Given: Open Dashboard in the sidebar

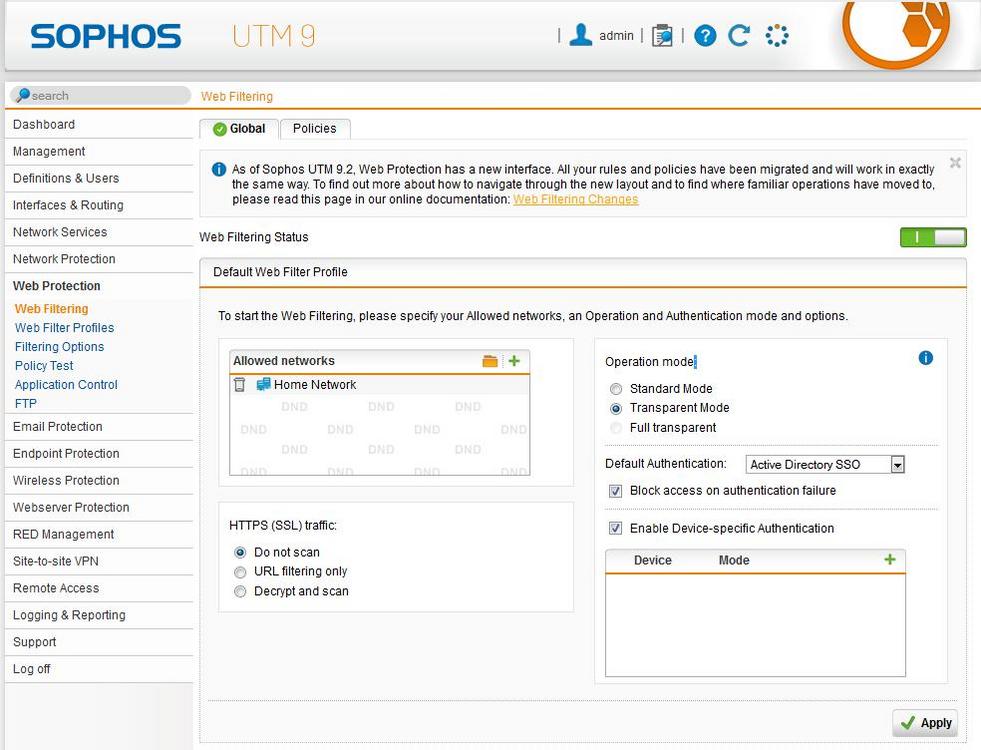Looking at the screenshot, I should (99, 124).
